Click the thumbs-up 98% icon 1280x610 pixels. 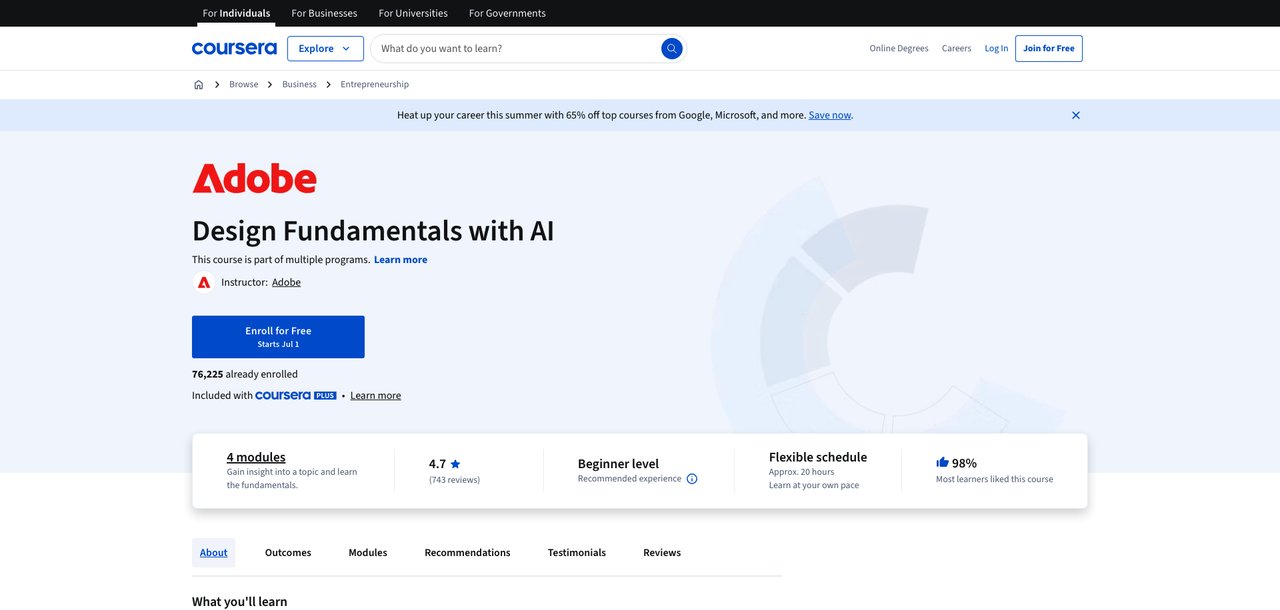point(942,463)
